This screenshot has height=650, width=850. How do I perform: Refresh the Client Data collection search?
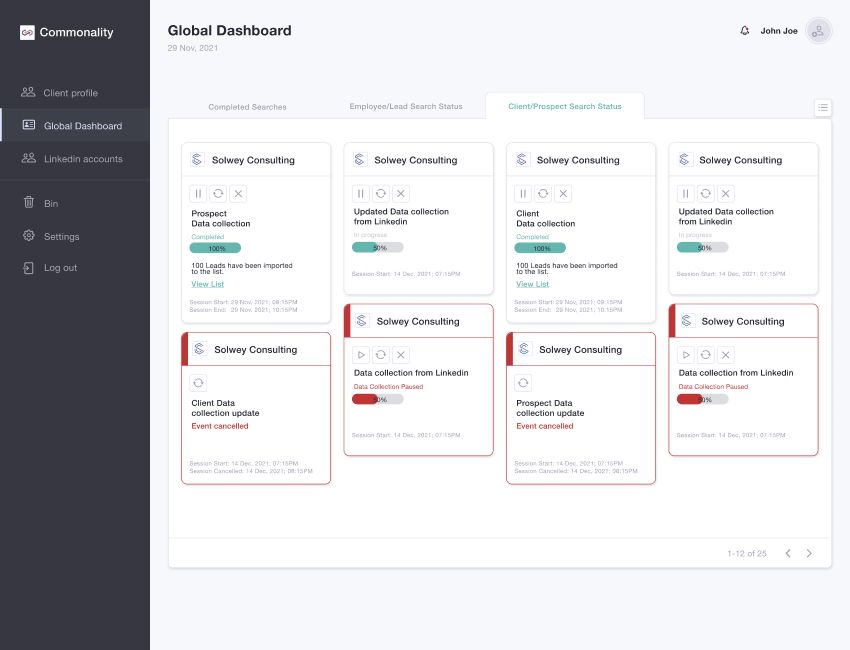point(543,194)
